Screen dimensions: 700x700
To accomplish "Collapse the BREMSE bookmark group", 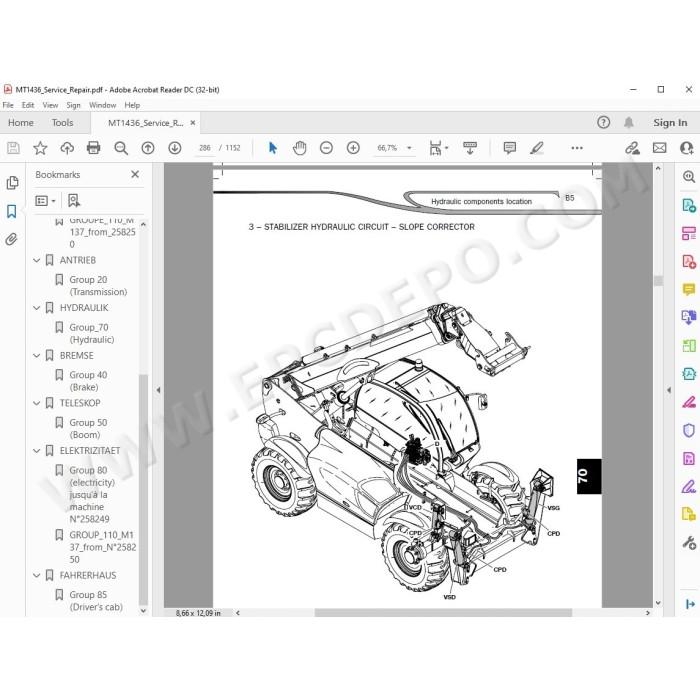I will [37, 355].
